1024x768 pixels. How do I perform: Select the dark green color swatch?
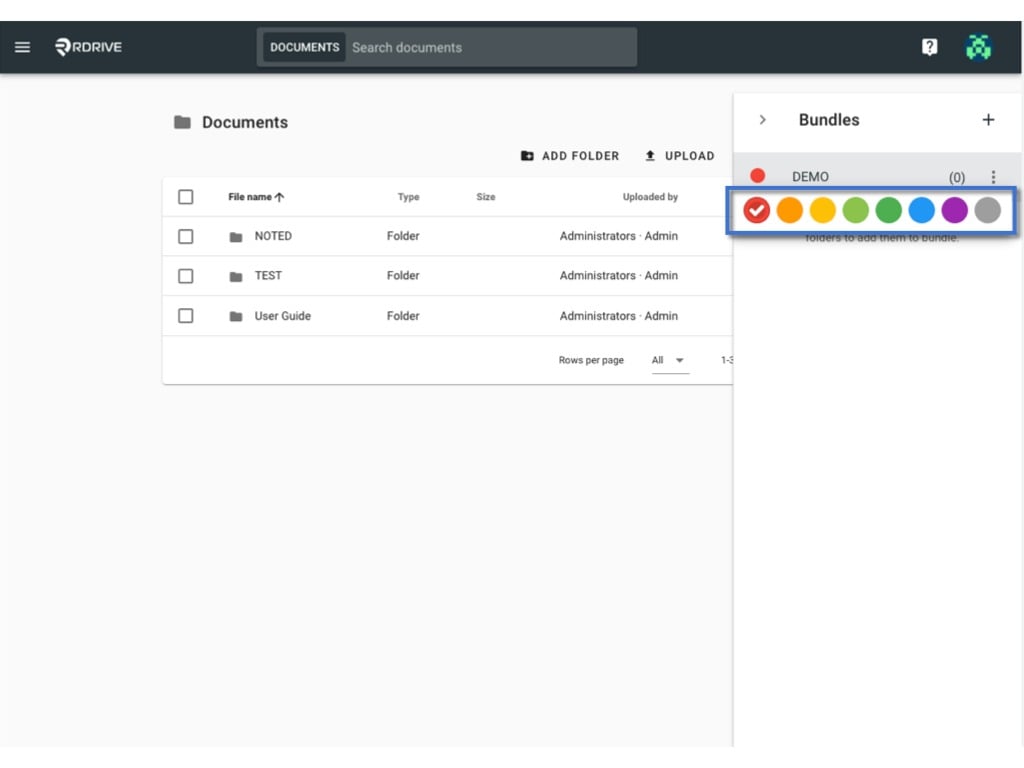(x=888, y=210)
